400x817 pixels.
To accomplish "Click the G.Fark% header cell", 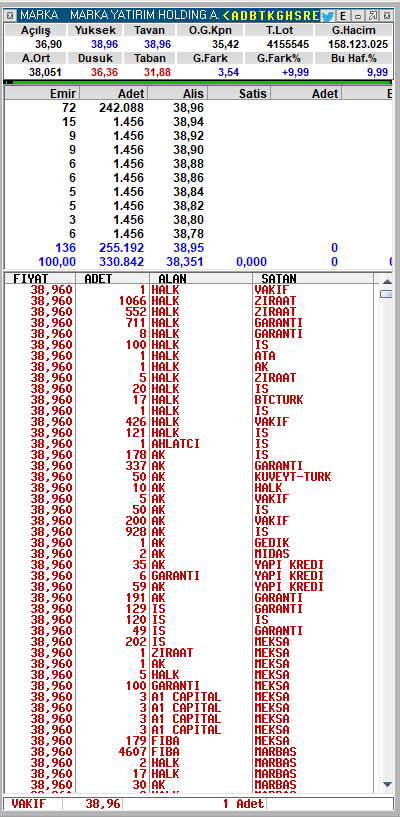I will click(278, 58).
